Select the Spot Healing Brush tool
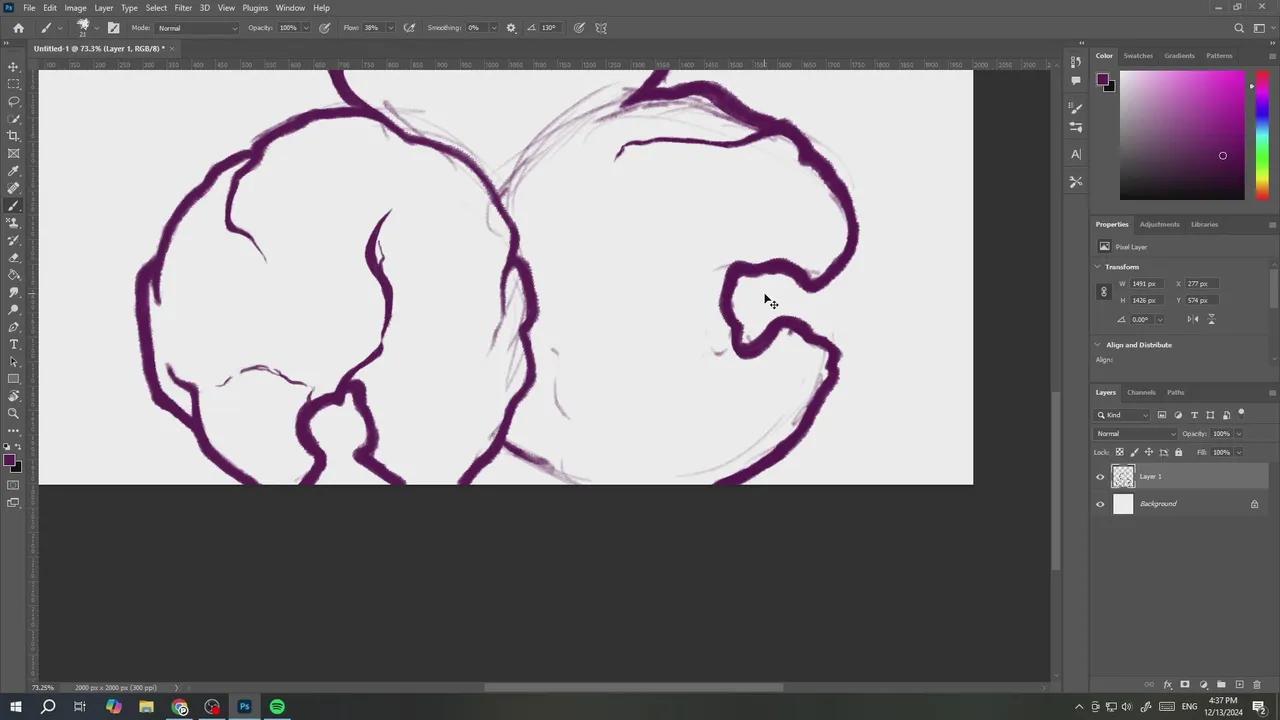Image resolution: width=1280 pixels, height=720 pixels. click(x=13, y=188)
